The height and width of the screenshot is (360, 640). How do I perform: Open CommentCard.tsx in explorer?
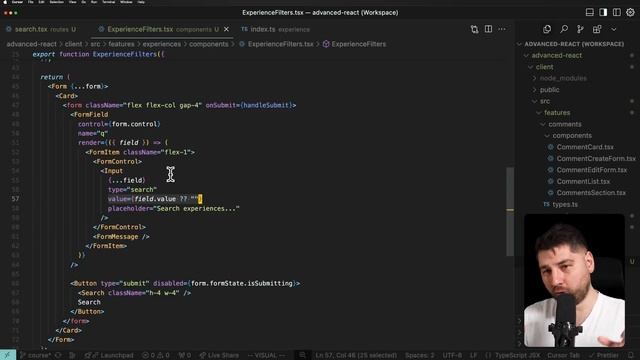pyautogui.click(x=585, y=147)
